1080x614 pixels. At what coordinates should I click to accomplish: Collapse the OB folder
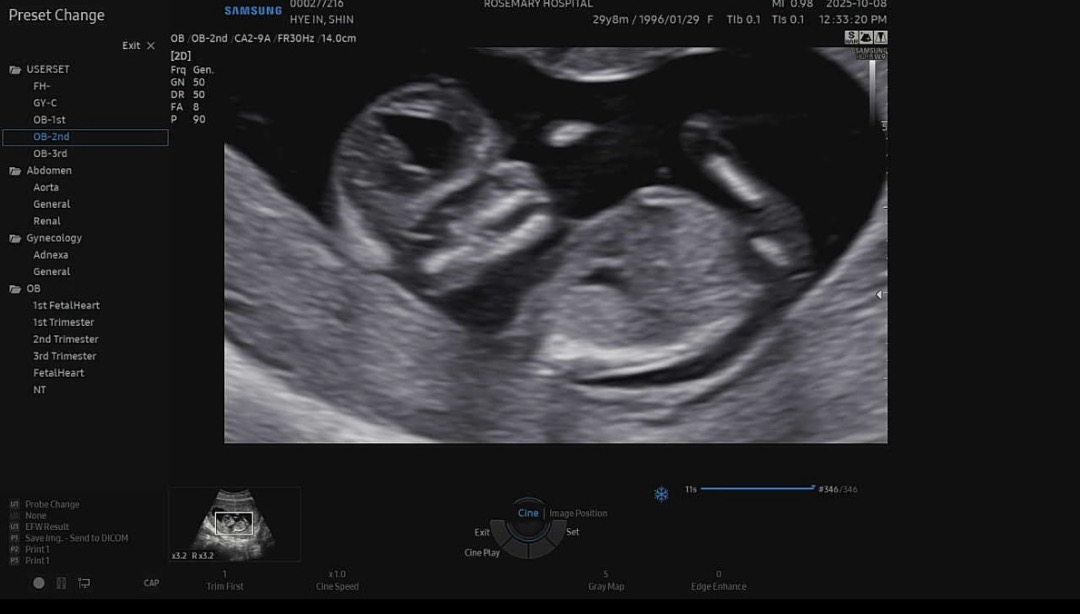(x=15, y=289)
